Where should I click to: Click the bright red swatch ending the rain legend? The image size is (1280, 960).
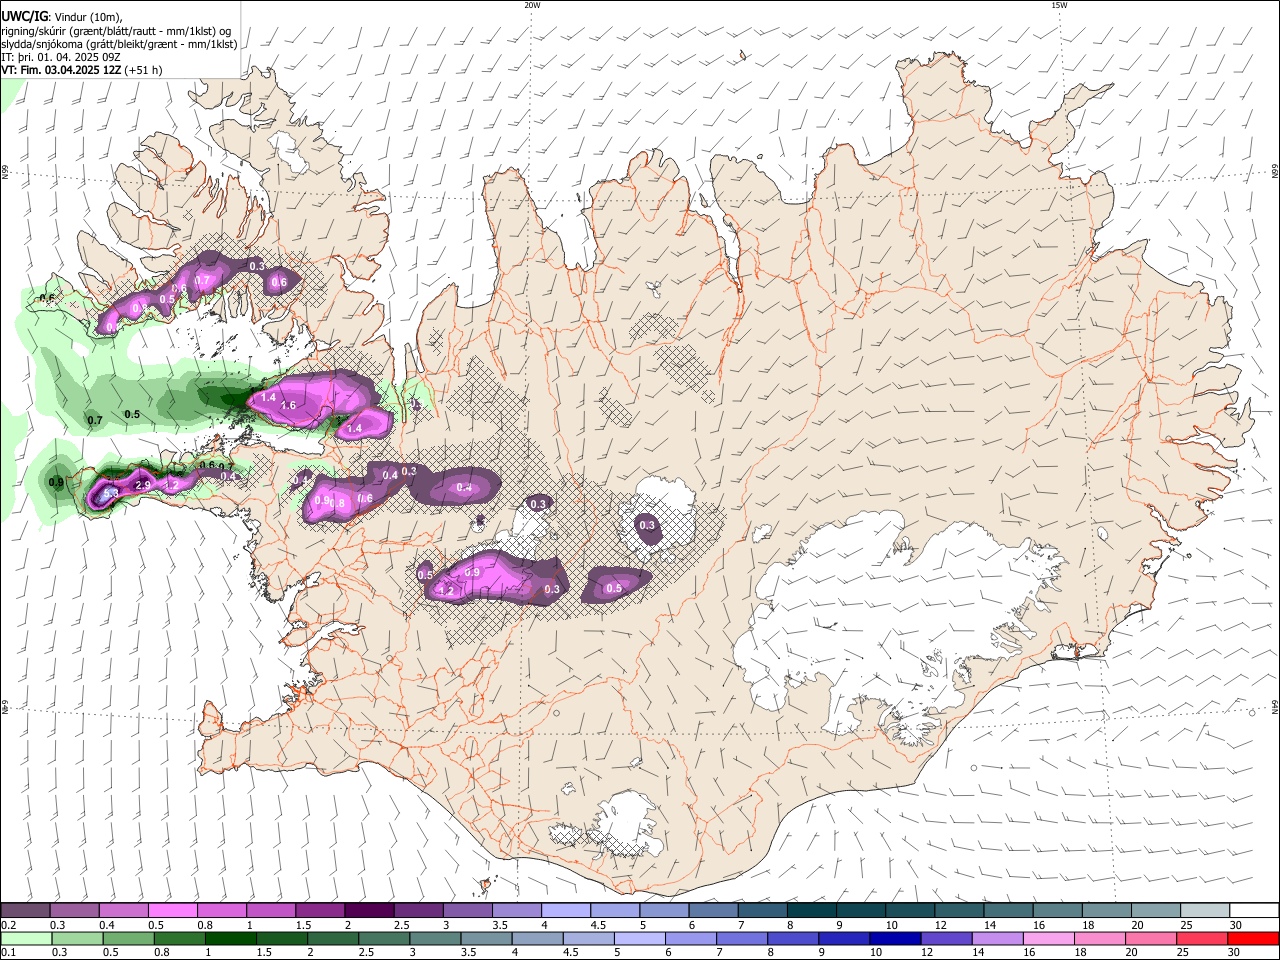1252,939
